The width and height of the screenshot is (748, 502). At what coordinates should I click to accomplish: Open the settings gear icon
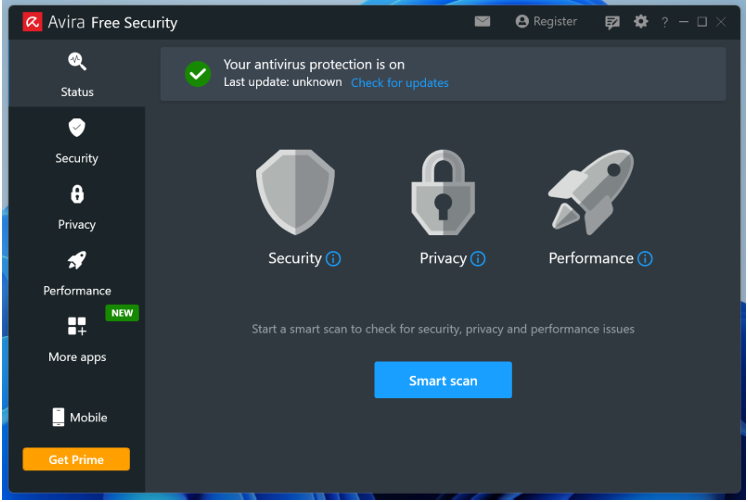pyautogui.click(x=641, y=21)
